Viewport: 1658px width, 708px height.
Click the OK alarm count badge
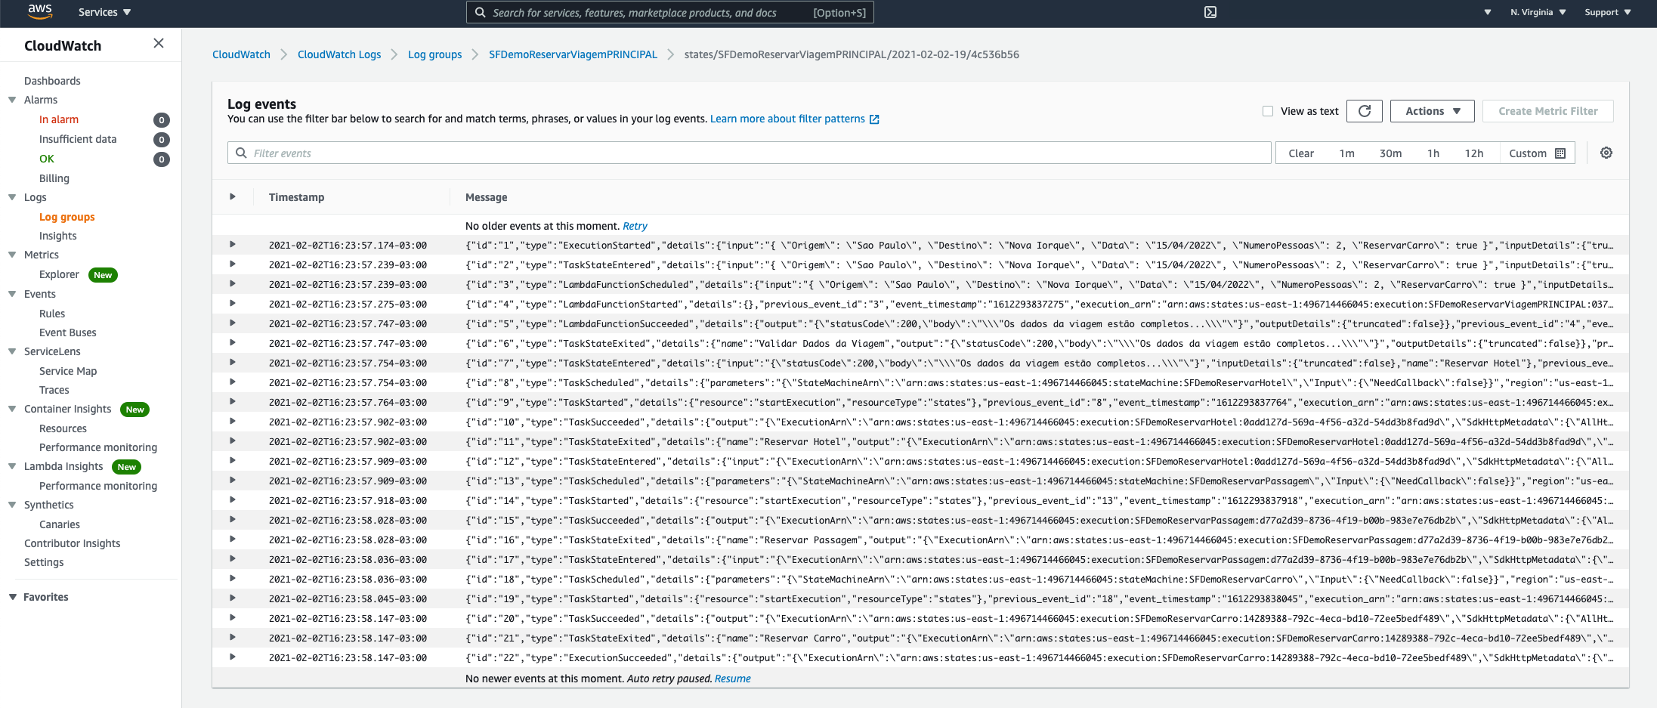click(161, 159)
